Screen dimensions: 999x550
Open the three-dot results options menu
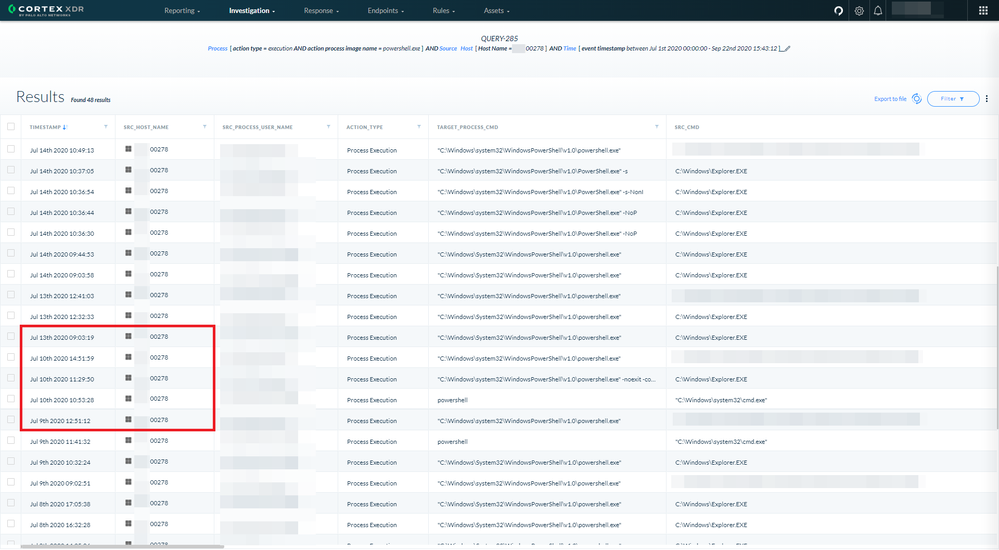(x=987, y=99)
